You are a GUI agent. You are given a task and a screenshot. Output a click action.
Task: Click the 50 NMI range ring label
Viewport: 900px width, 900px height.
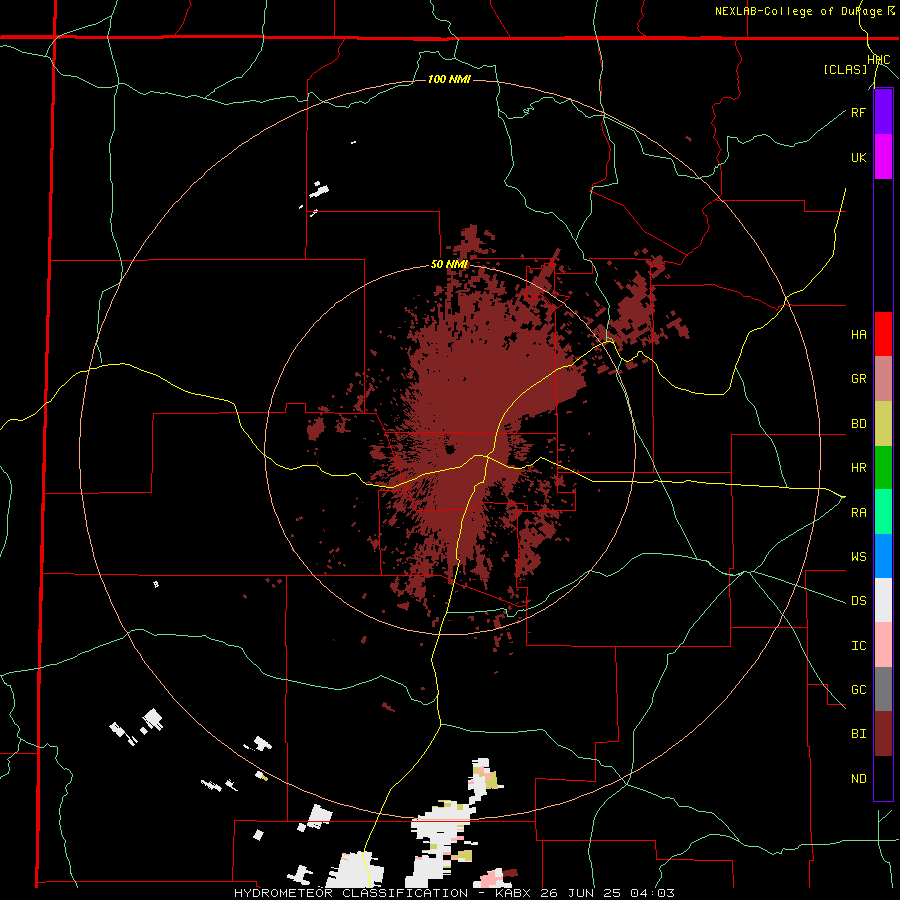[x=449, y=265]
